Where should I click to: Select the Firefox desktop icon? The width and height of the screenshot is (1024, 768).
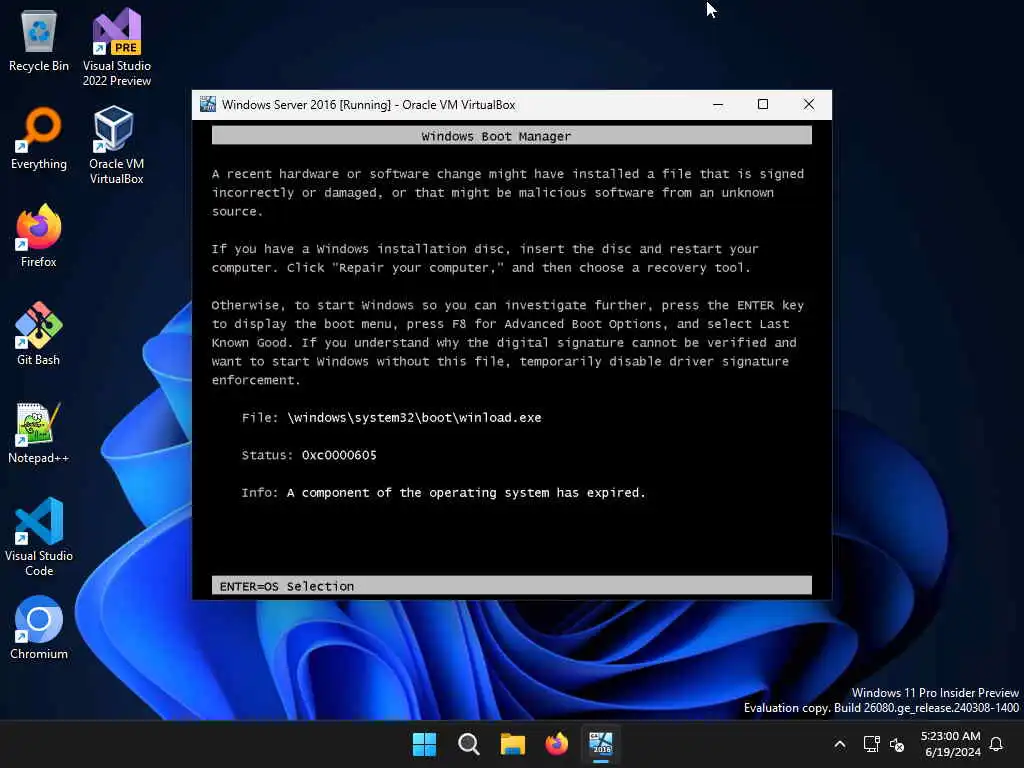[x=39, y=236]
